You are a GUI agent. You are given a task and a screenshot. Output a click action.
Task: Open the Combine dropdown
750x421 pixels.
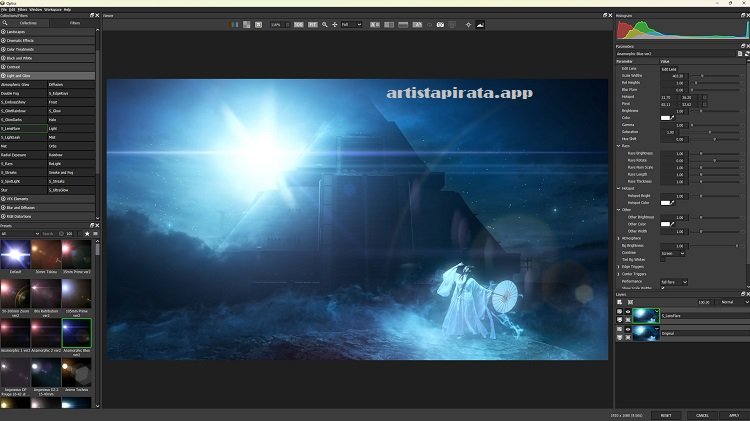[x=673, y=253]
